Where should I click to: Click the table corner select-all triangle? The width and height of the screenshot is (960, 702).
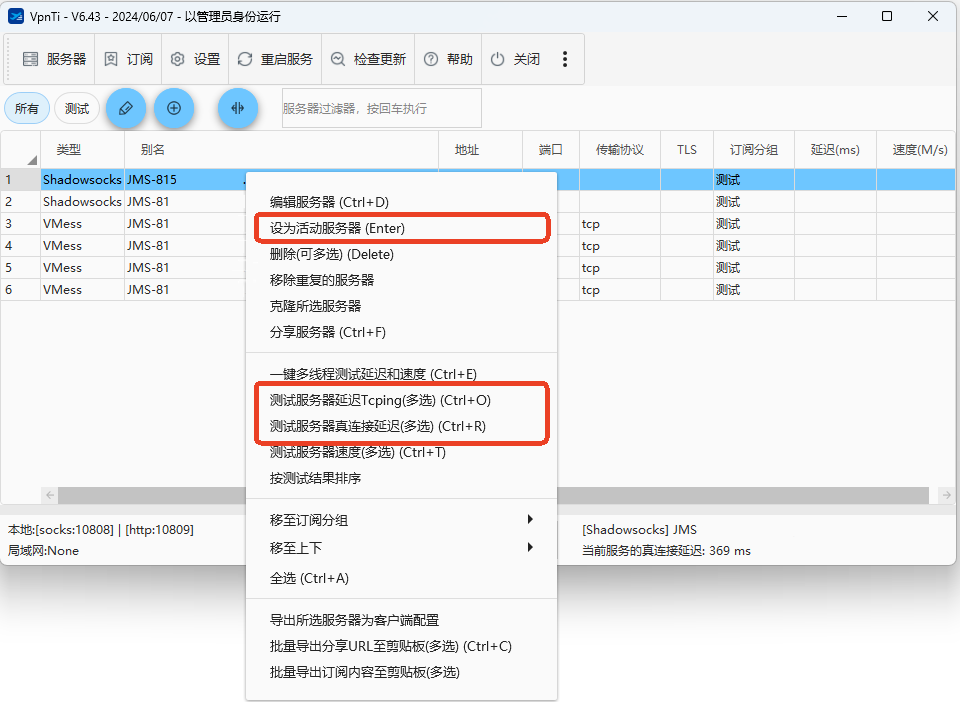(x=31, y=160)
